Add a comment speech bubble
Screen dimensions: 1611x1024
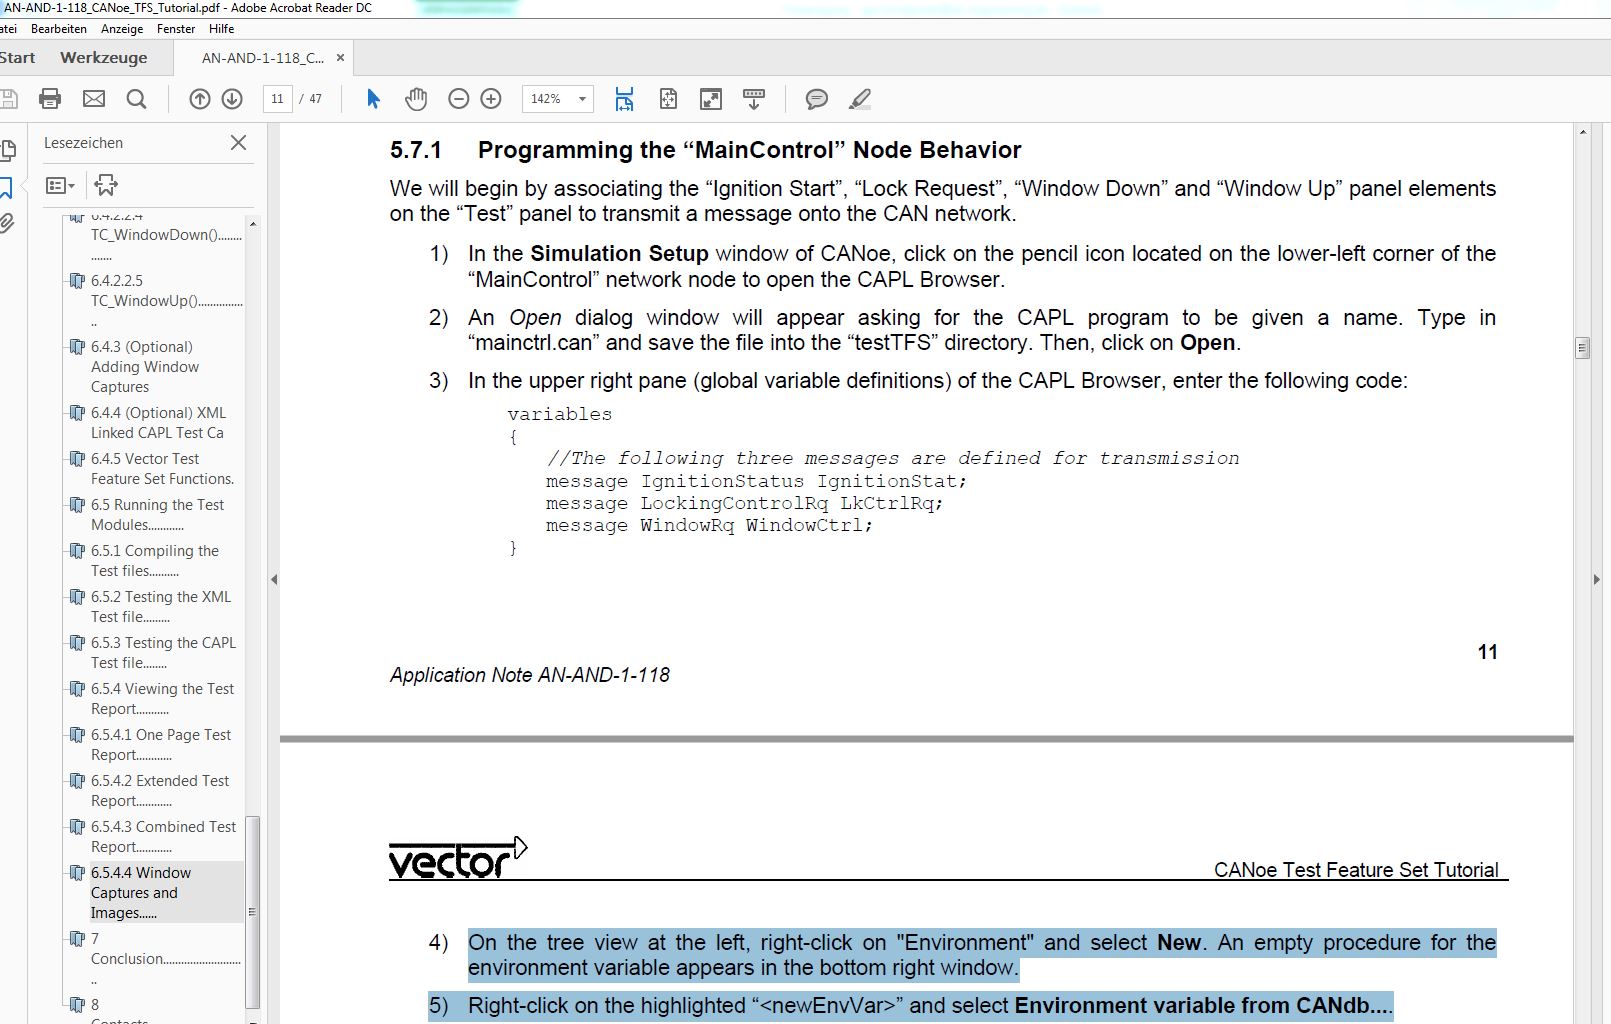[x=817, y=98]
